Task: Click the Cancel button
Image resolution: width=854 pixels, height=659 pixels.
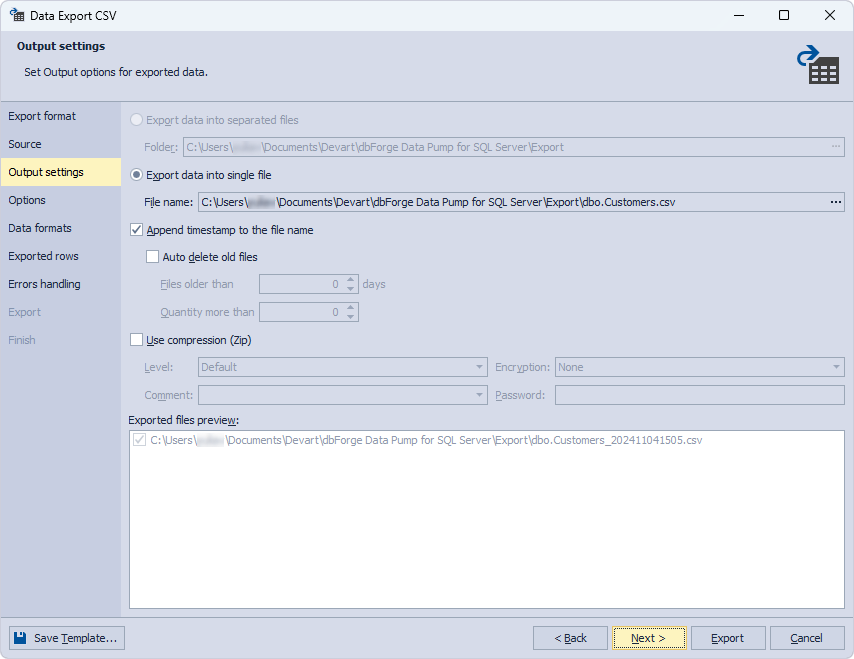Action: (x=807, y=638)
